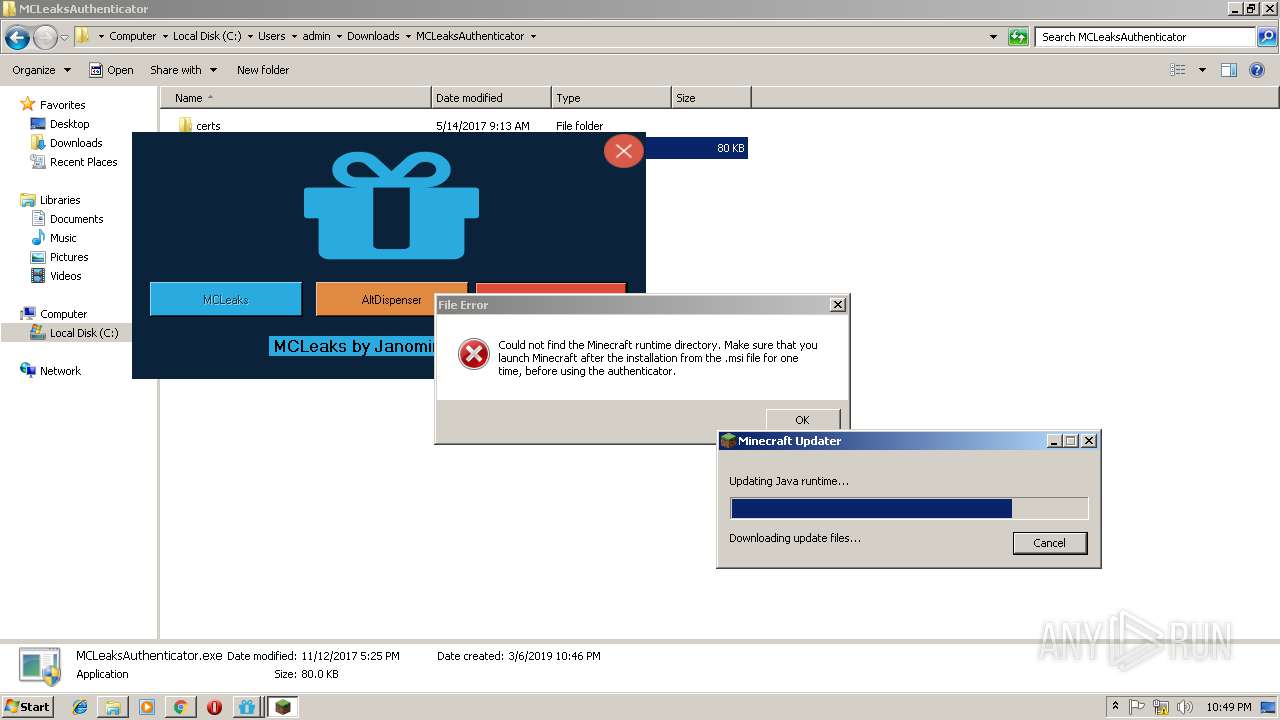
Task: Launch Opera browser from taskbar
Action: point(214,707)
